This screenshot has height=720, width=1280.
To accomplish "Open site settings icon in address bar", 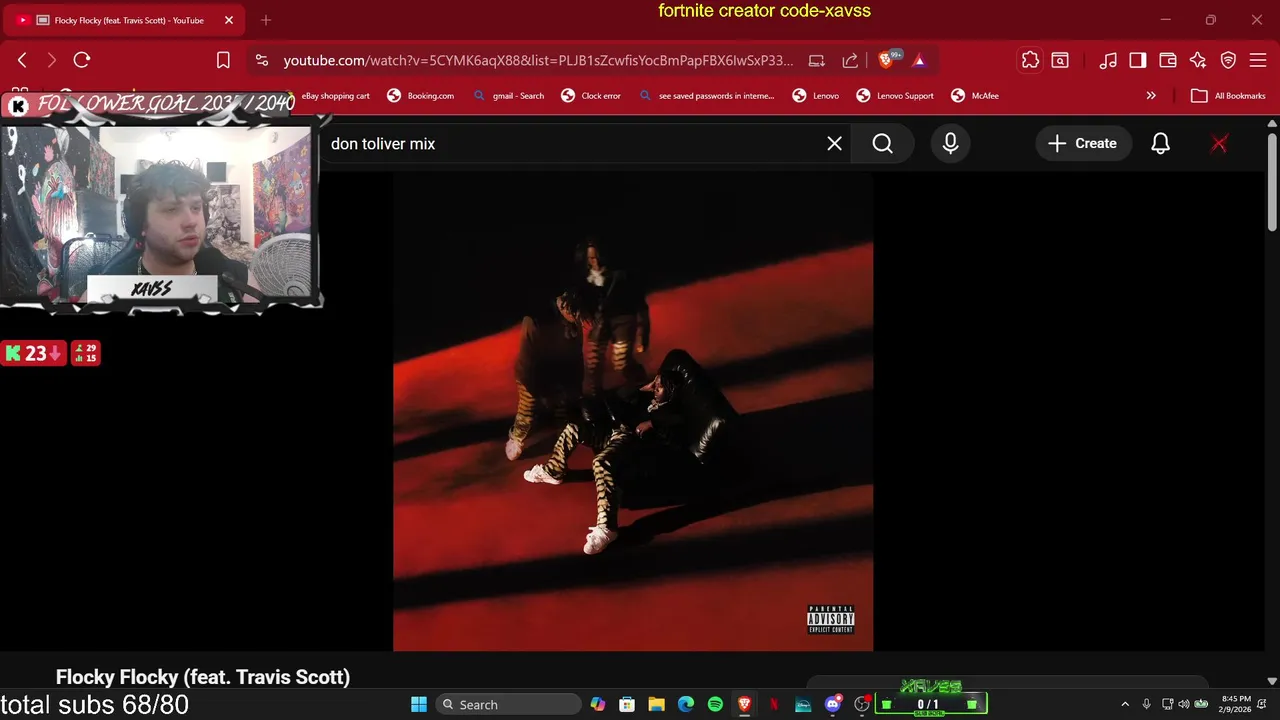I will [262, 60].
